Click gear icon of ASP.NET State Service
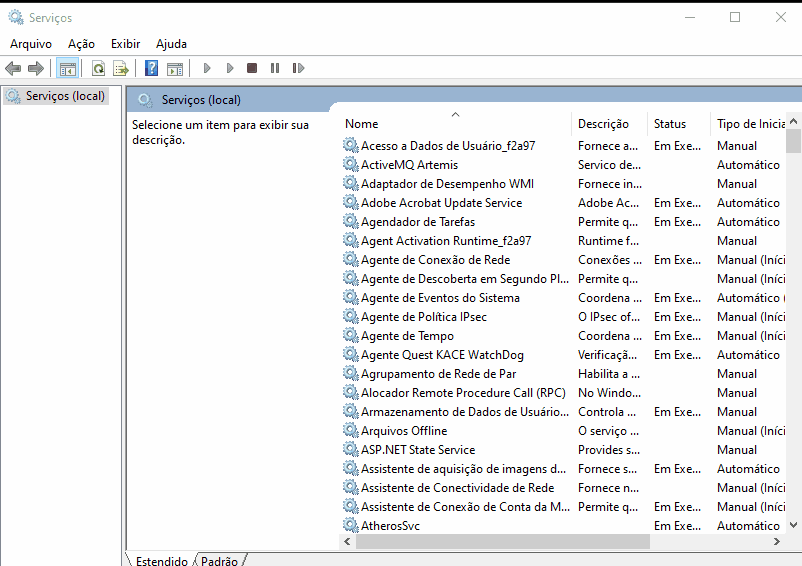The image size is (802, 566). coord(350,449)
